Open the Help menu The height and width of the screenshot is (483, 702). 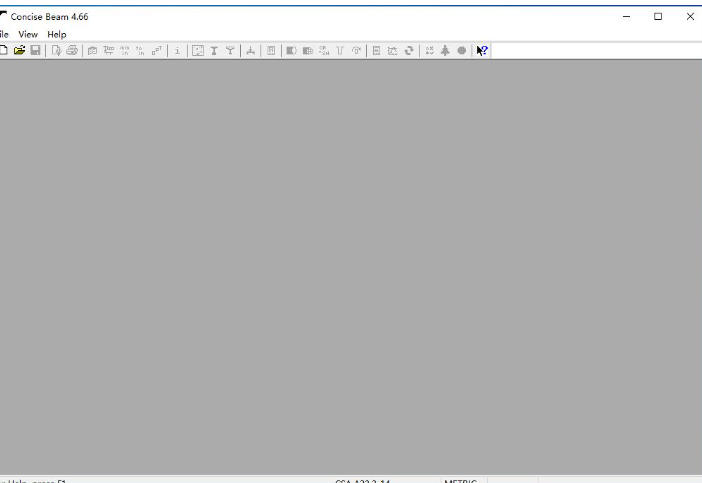click(x=56, y=34)
